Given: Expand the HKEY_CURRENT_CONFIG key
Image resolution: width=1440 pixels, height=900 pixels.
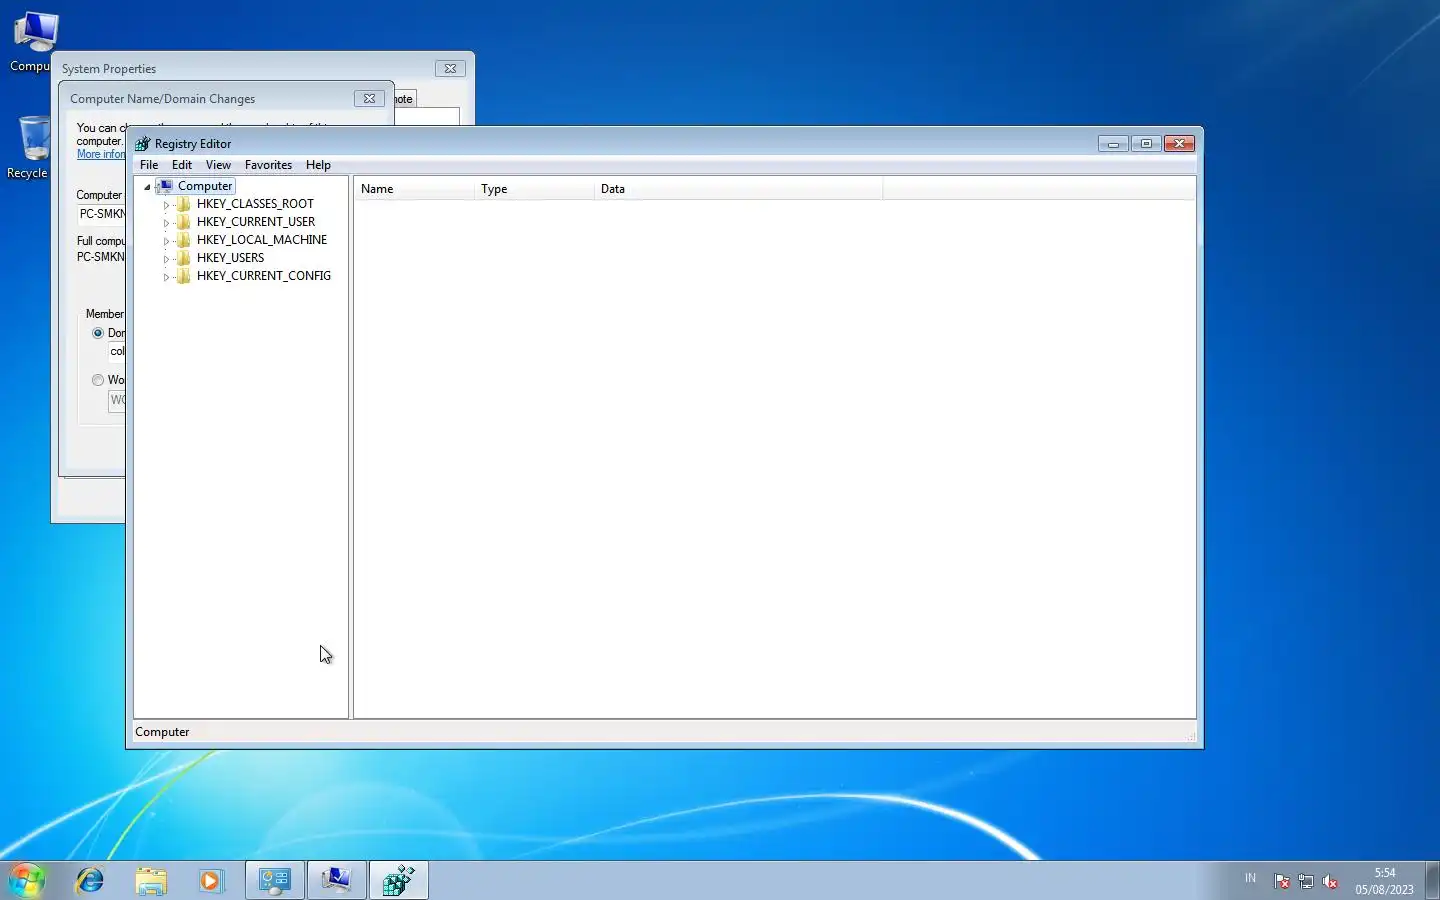Looking at the screenshot, I should tap(166, 276).
